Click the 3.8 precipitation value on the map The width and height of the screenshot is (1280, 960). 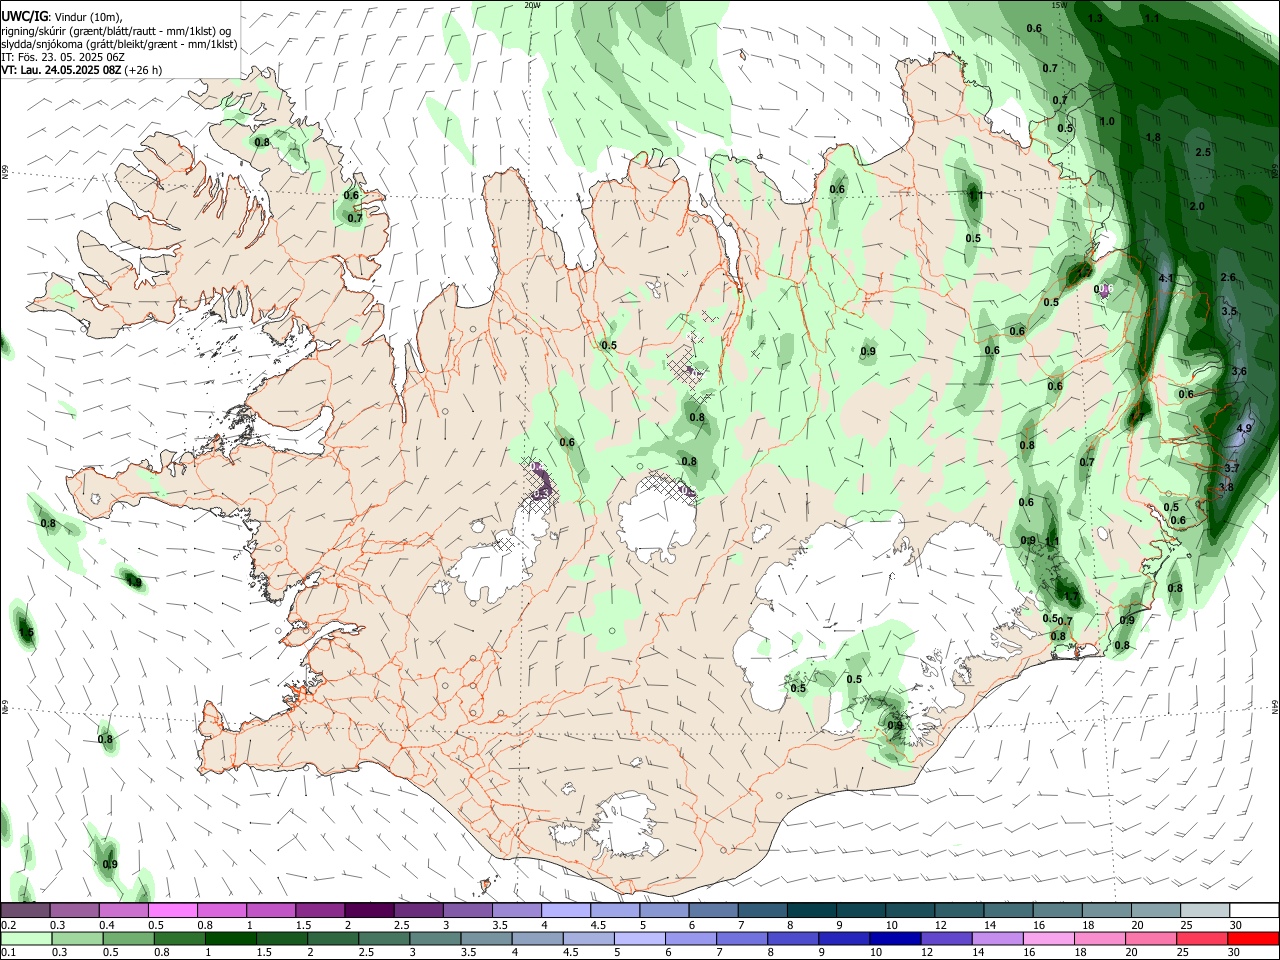click(1227, 487)
